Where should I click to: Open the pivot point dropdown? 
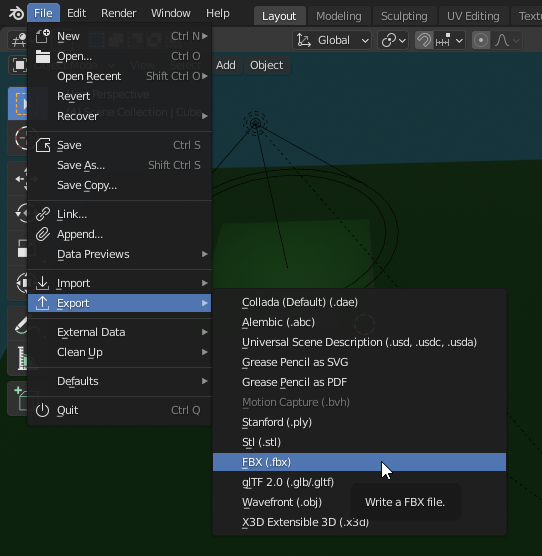393,40
